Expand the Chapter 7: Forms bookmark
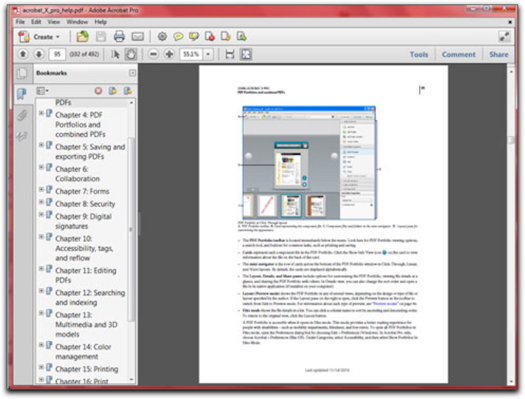Screen dimensions: 525x399 [41, 189]
